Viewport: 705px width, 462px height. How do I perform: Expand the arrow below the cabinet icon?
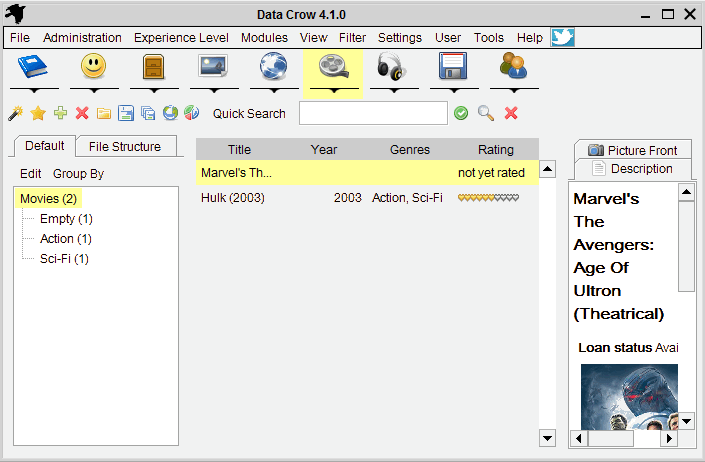point(154,90)
